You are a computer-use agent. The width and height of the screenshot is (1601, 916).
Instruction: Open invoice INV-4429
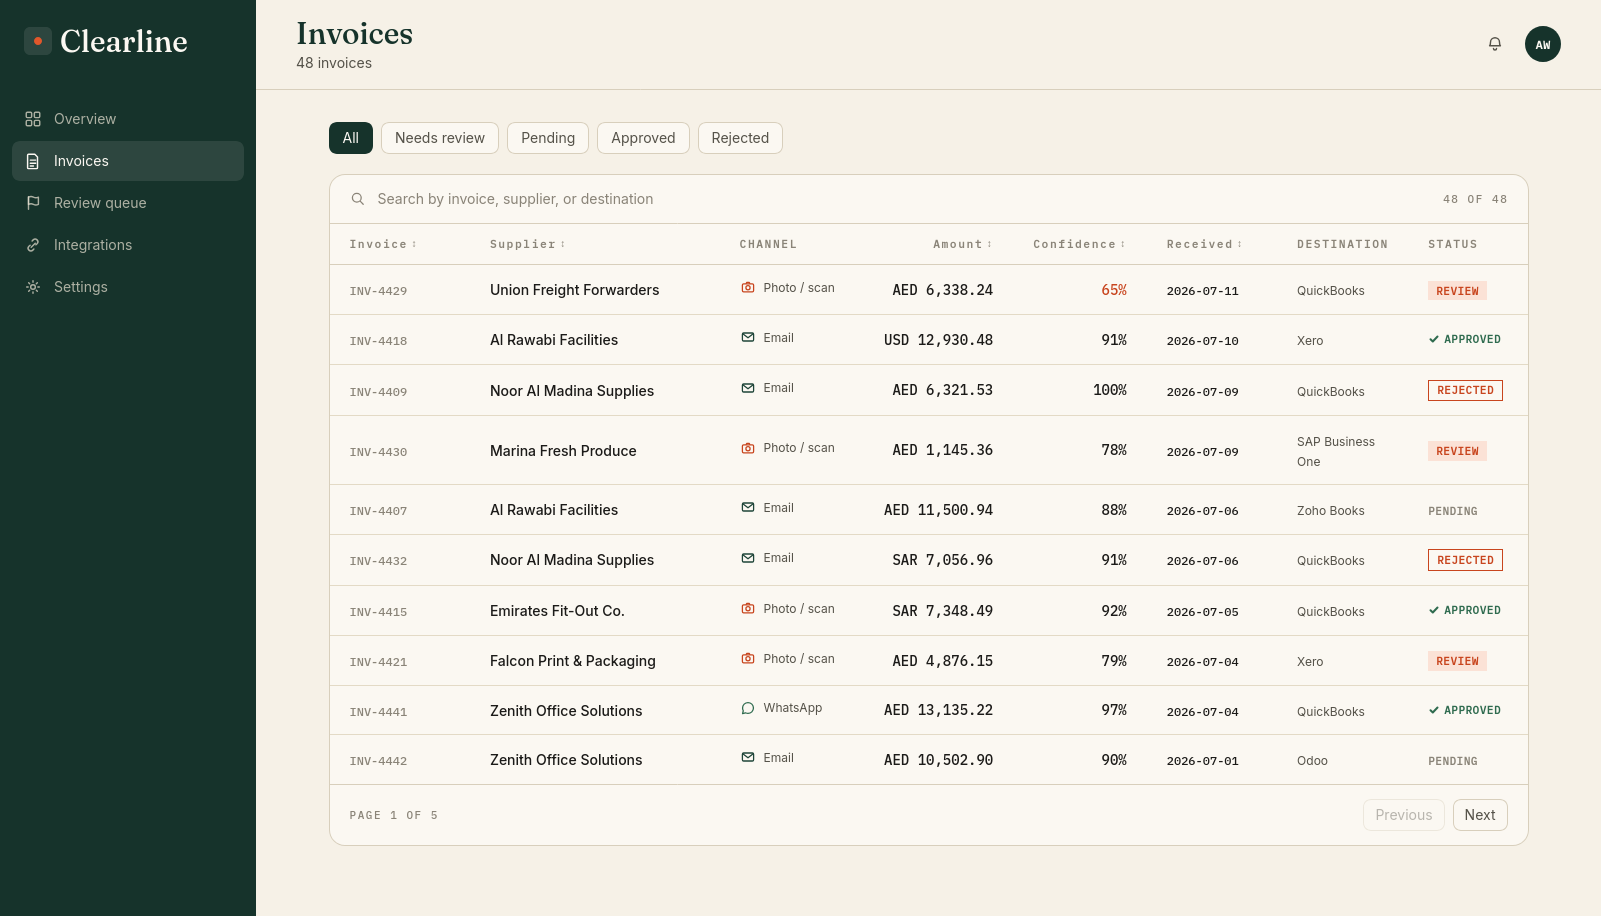[x=378, y=291]
